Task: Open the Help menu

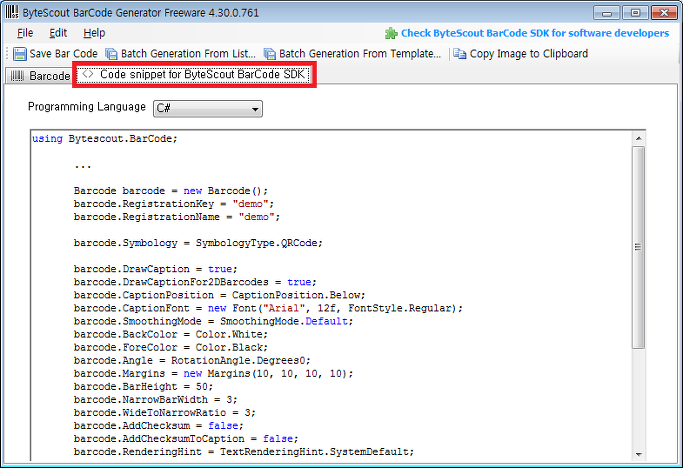Action: (x=94, y=33)
